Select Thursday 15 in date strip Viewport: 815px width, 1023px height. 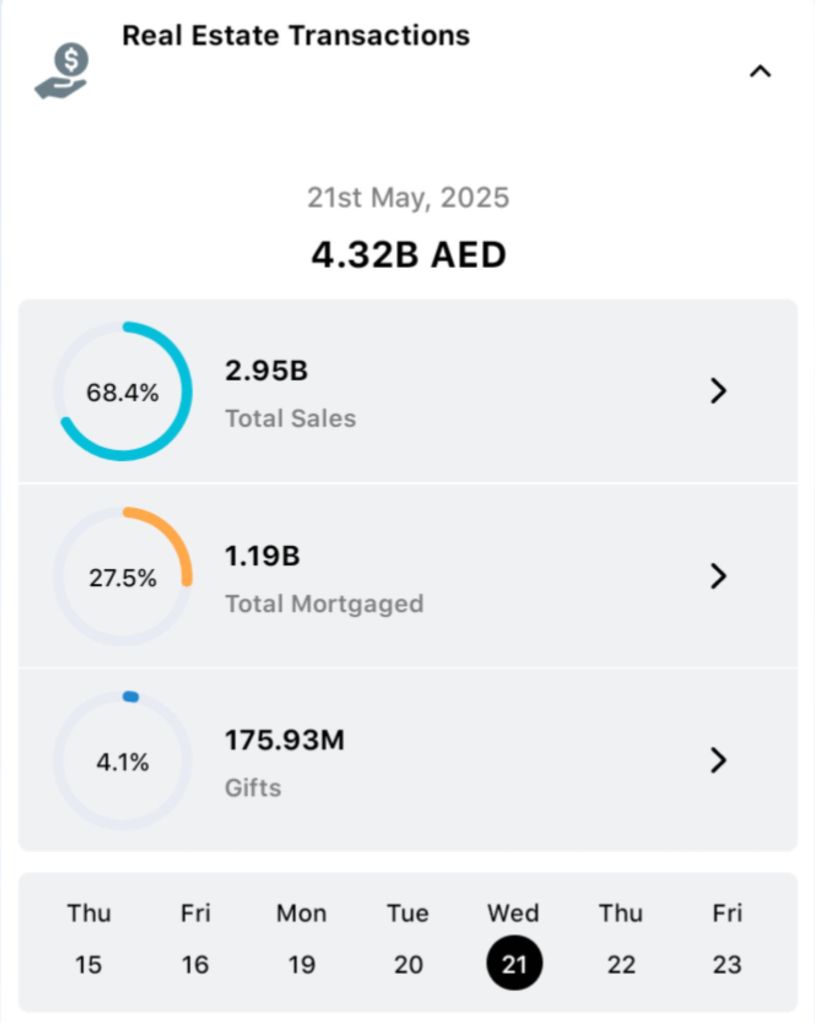pos(88,941)
